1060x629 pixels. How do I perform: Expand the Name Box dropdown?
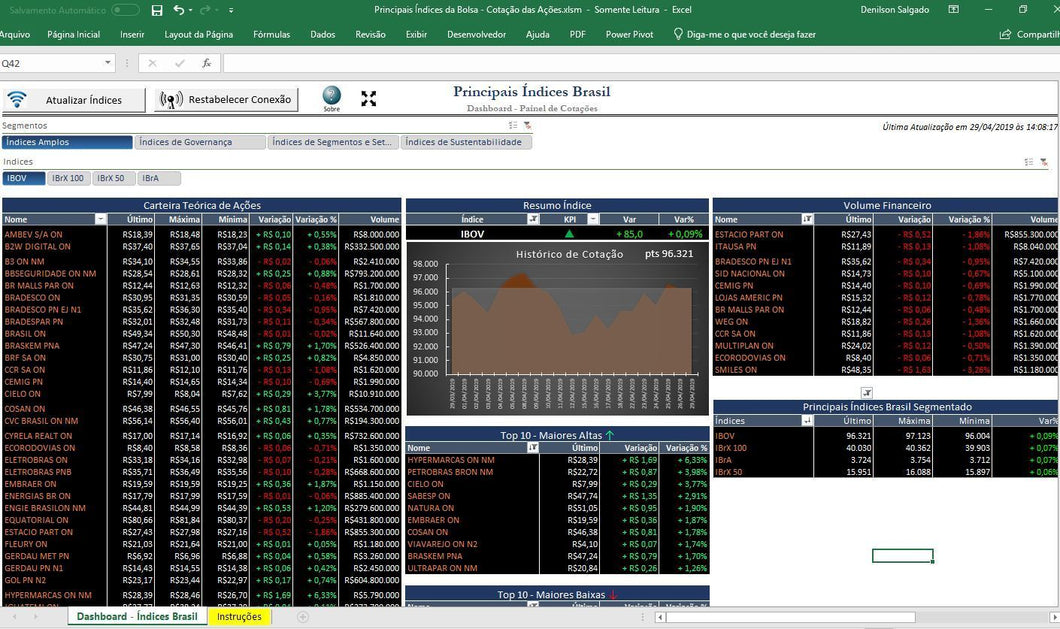(107, 63)
